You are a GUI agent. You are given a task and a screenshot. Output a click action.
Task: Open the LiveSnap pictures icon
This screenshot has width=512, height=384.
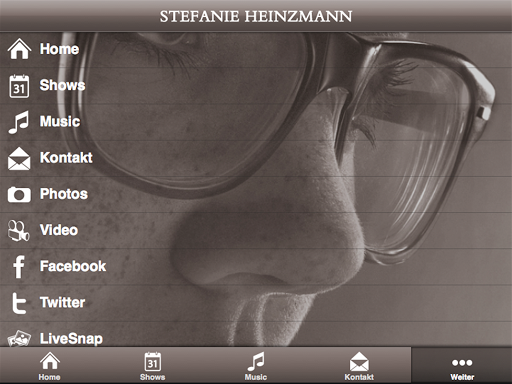tap(19, 339)
